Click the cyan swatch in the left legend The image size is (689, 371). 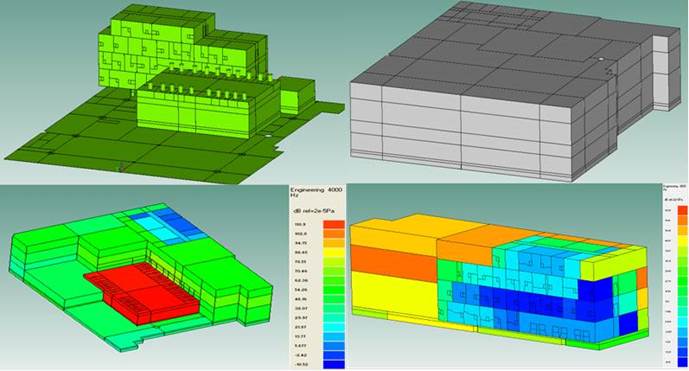pos(334,327)
